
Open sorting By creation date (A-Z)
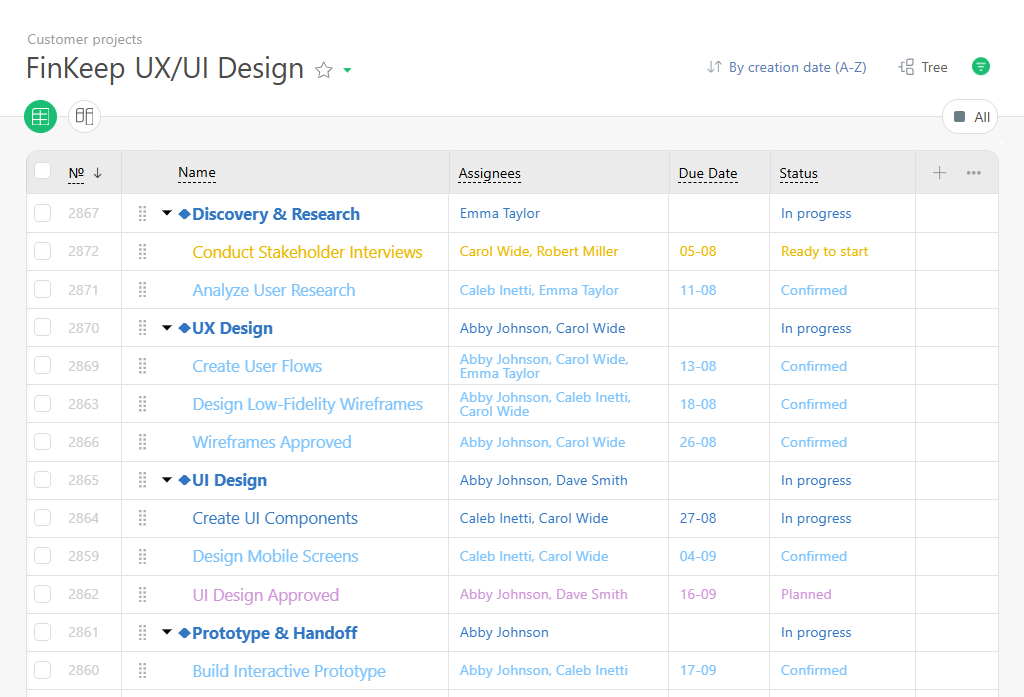[x=787, y=67]
